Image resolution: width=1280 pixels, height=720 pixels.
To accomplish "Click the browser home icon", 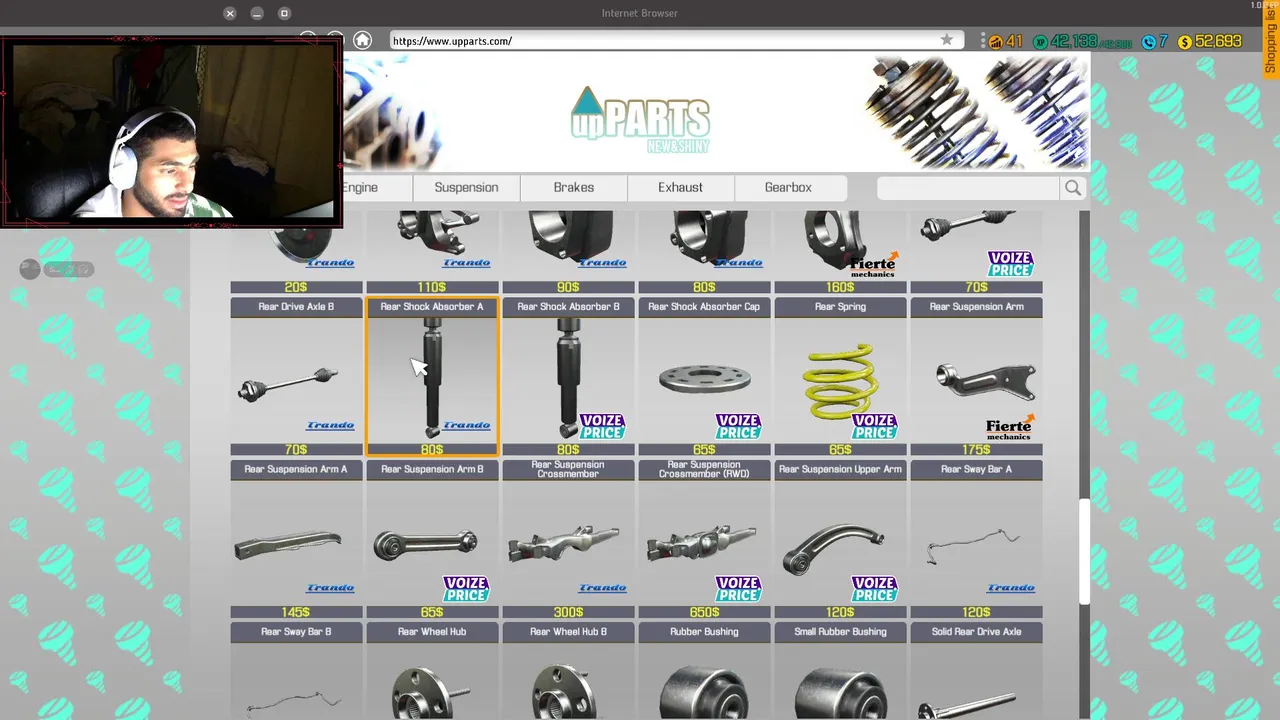I will [363, 40].
